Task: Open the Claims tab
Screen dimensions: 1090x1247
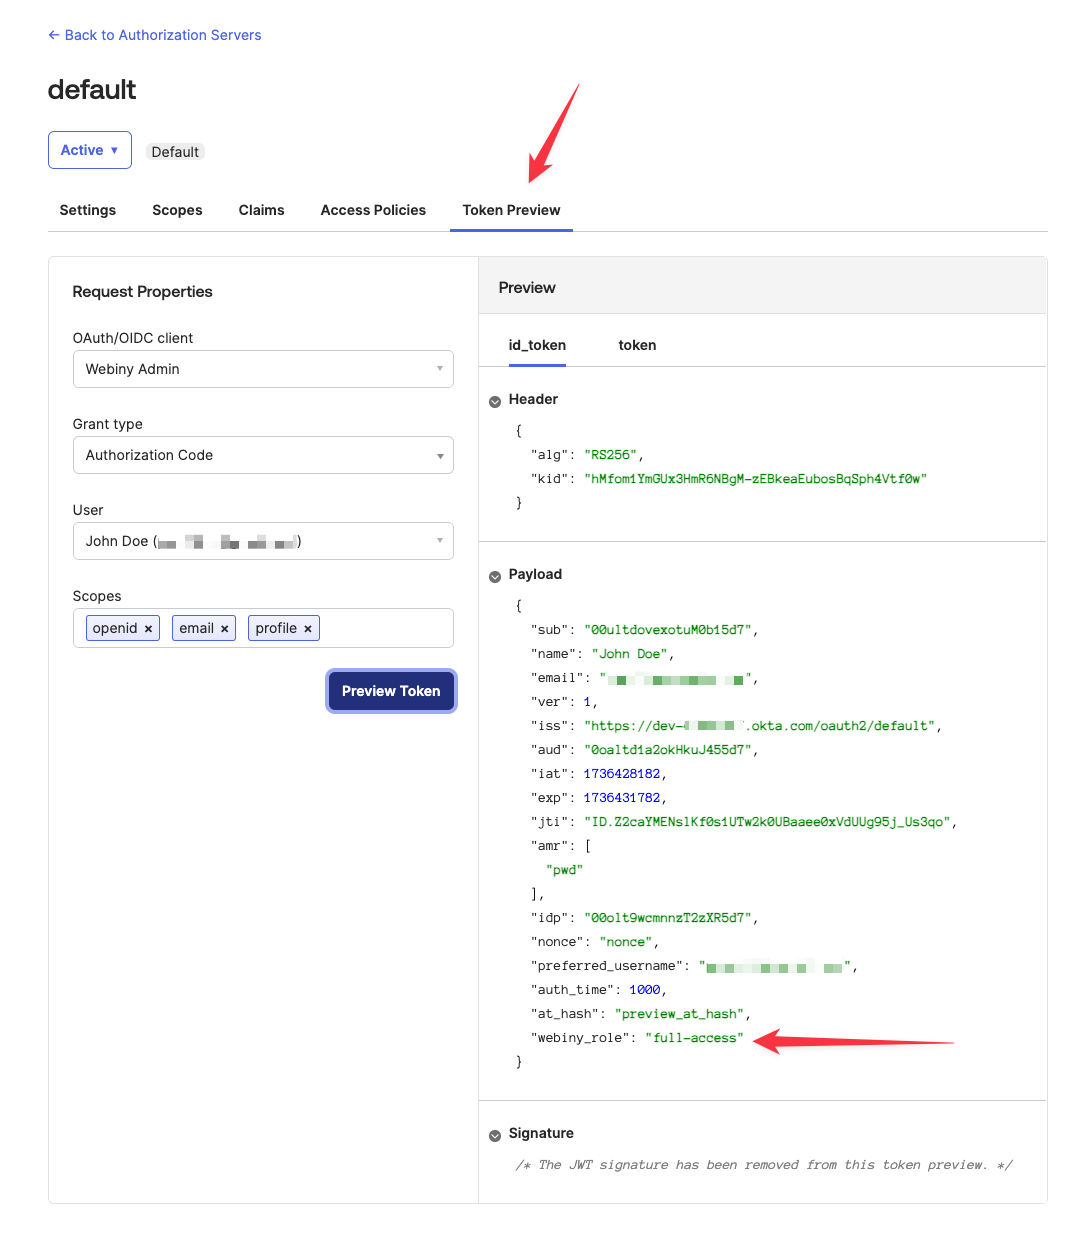Action: pos(261,210)
